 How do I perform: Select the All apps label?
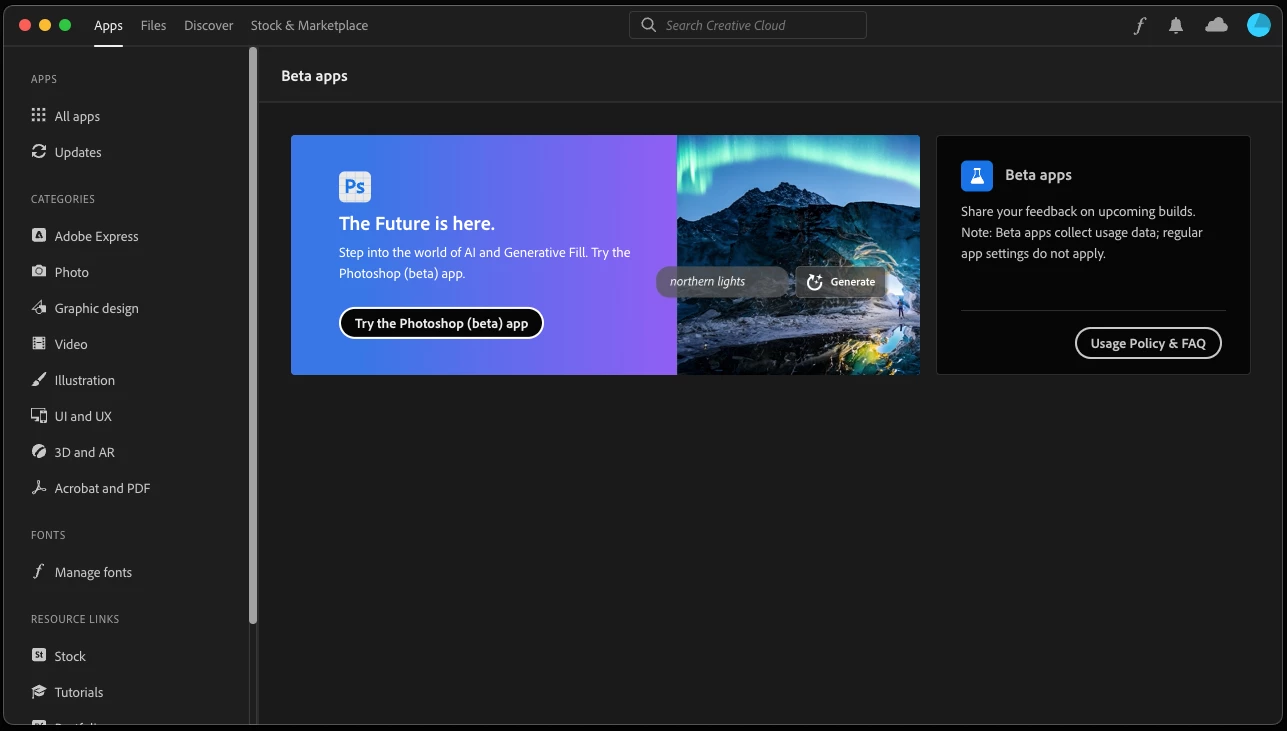(77, 117)
